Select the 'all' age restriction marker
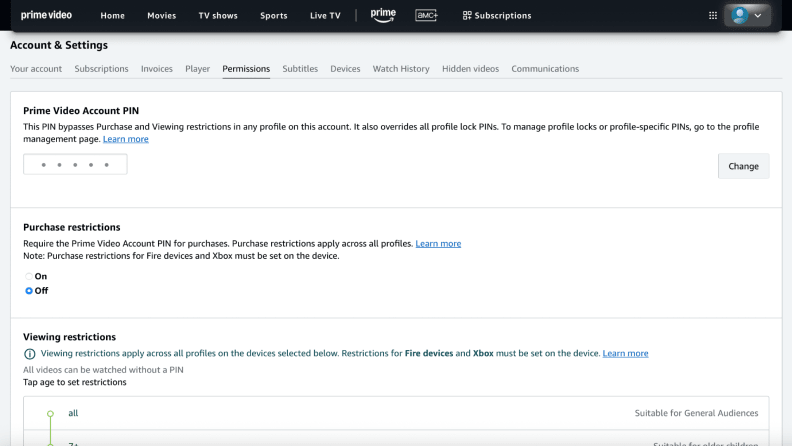This screenshot has width=792, height=446. (x=51, y=414)
